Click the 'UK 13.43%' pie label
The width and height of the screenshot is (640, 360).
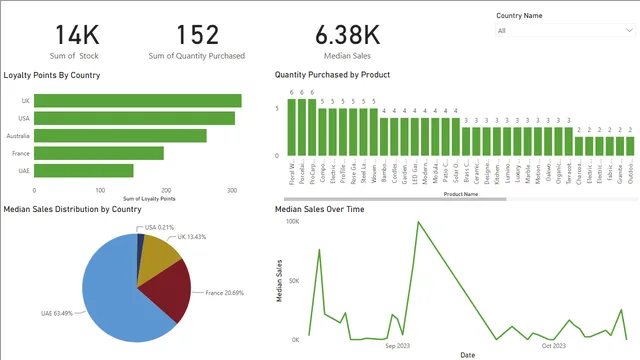[191, 237]
